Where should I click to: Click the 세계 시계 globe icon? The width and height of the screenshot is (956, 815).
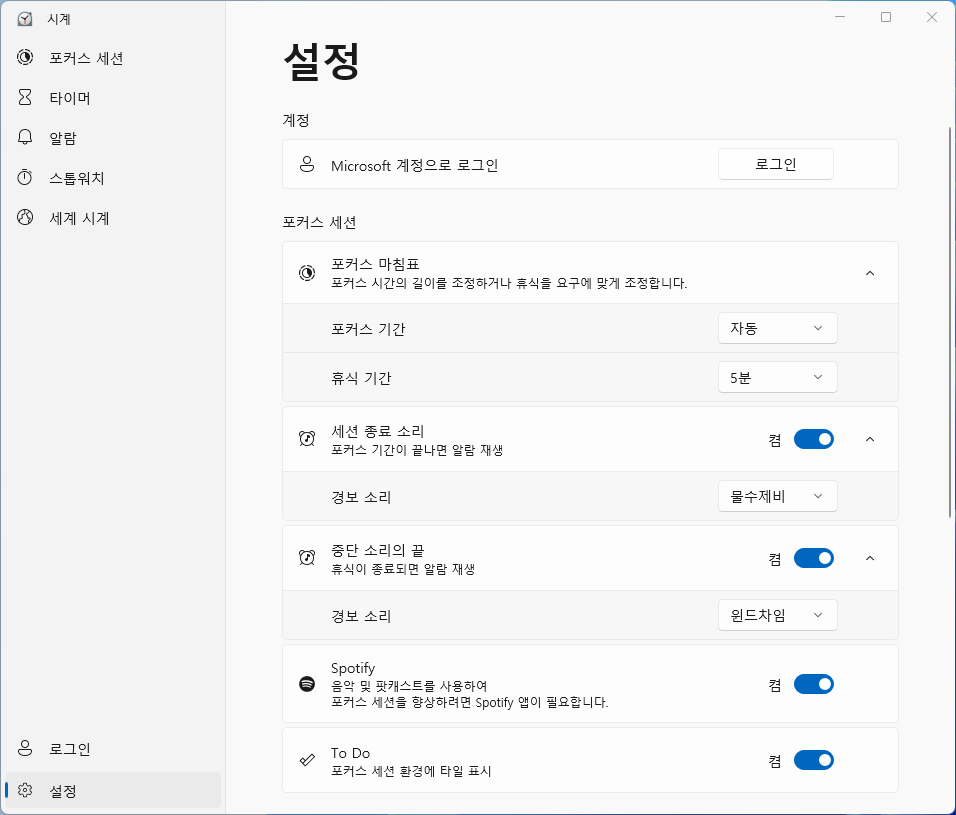[25, 217]
